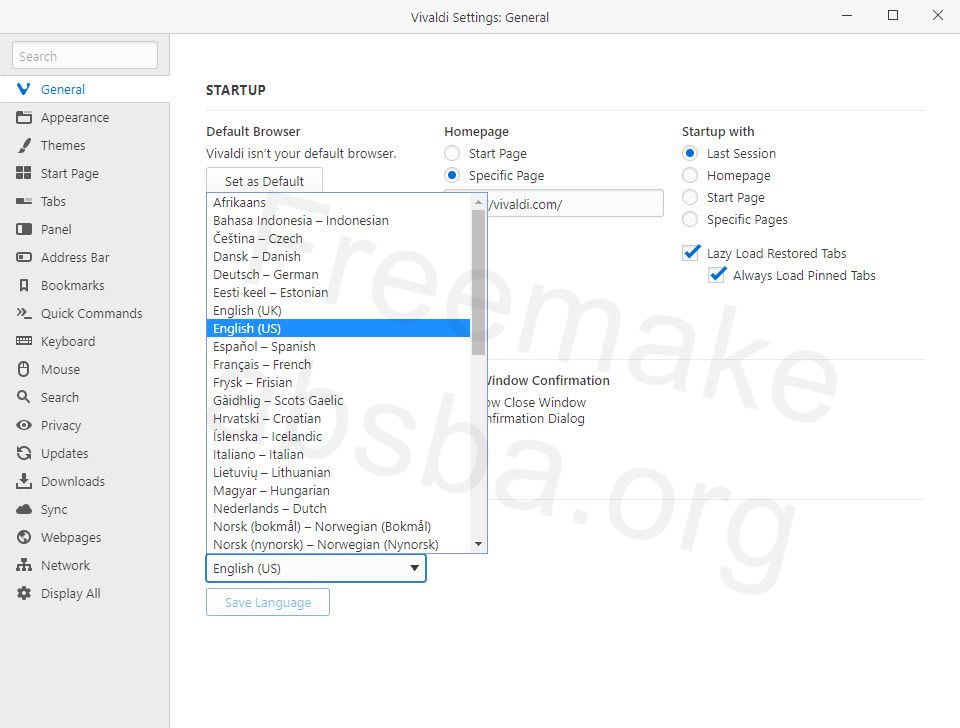The width and height of the screenshot is (960, 728).
Task: Choose Specific Pages under Startup with
Action: [x=690, y=219]
